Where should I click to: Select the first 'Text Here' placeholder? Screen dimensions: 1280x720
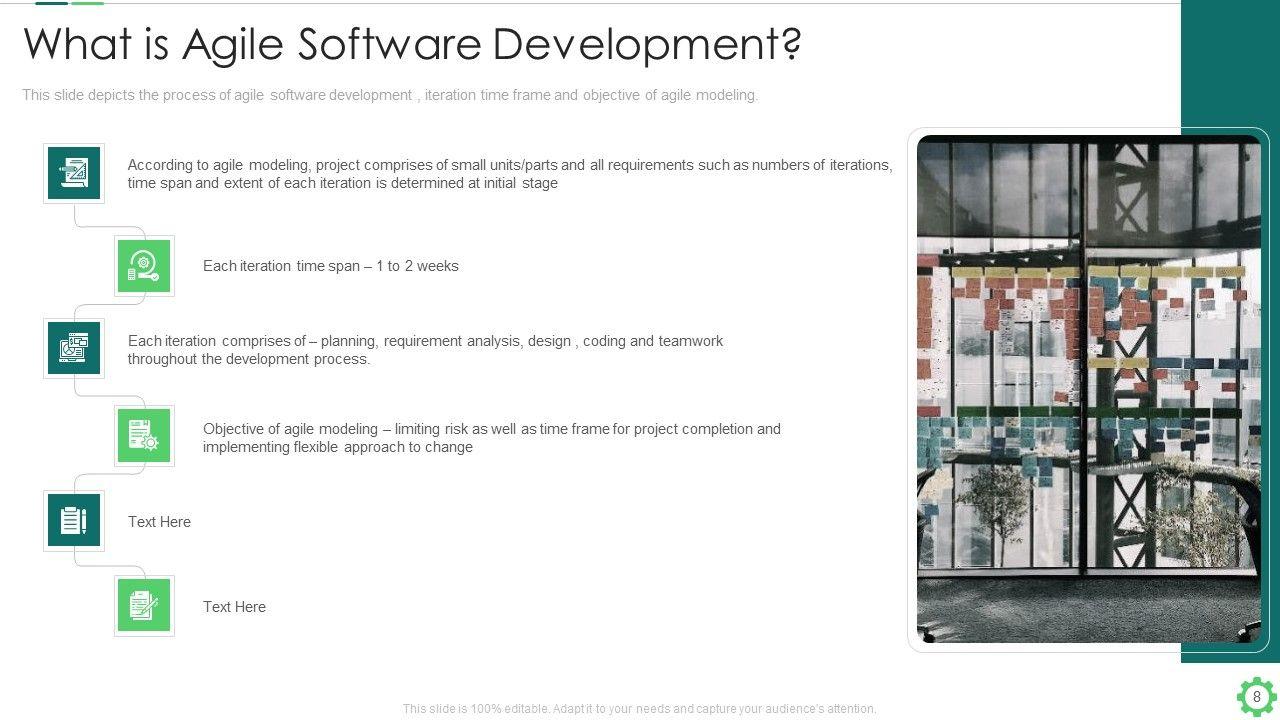pos(159,522)
